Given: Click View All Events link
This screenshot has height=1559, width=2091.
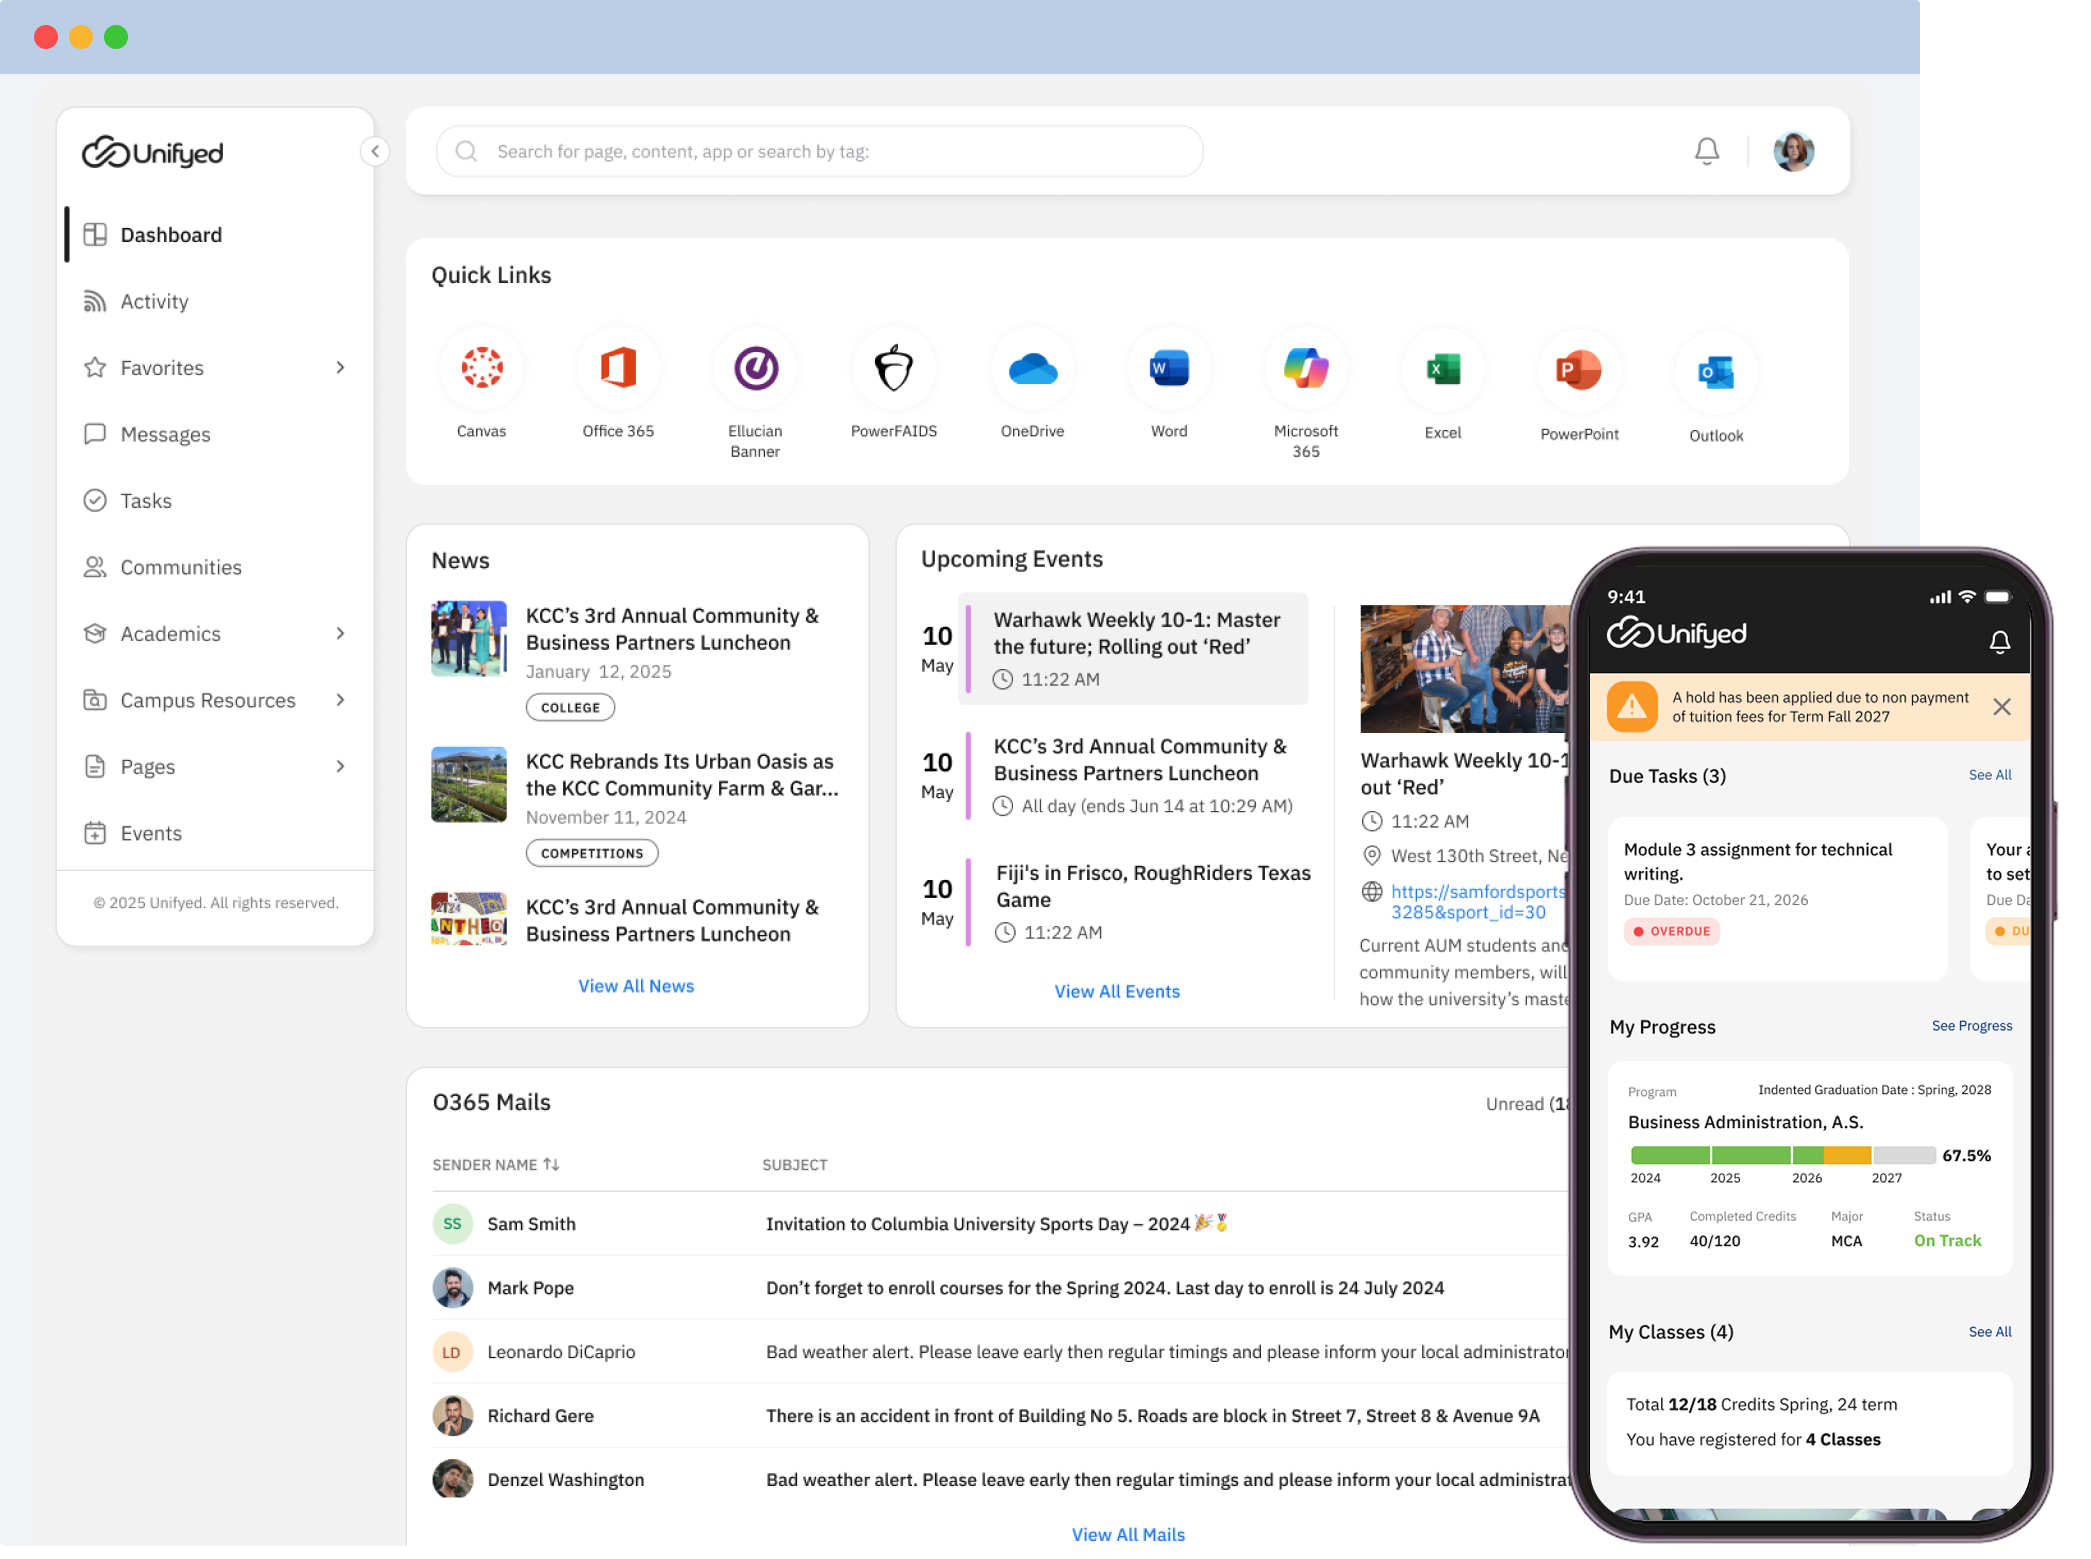Looking at the screenshot, I should (x=1117, y=992).
